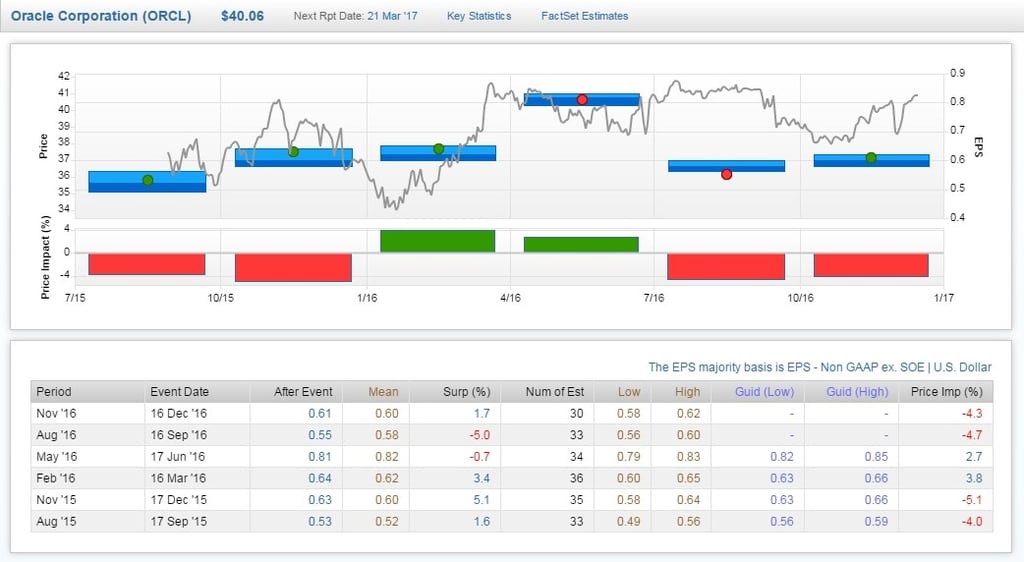Click the Guid (High) value 0.59
This screenshot has width=1024, height=562.
point(876,521)
